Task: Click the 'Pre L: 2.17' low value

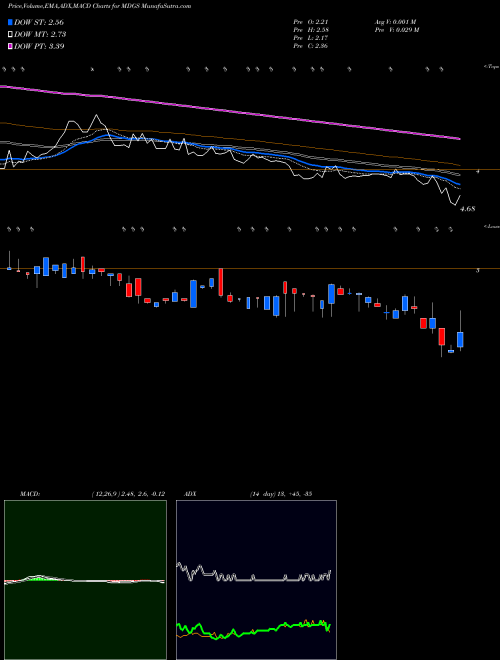Action: pyautogui.click(x=311, y=38)
